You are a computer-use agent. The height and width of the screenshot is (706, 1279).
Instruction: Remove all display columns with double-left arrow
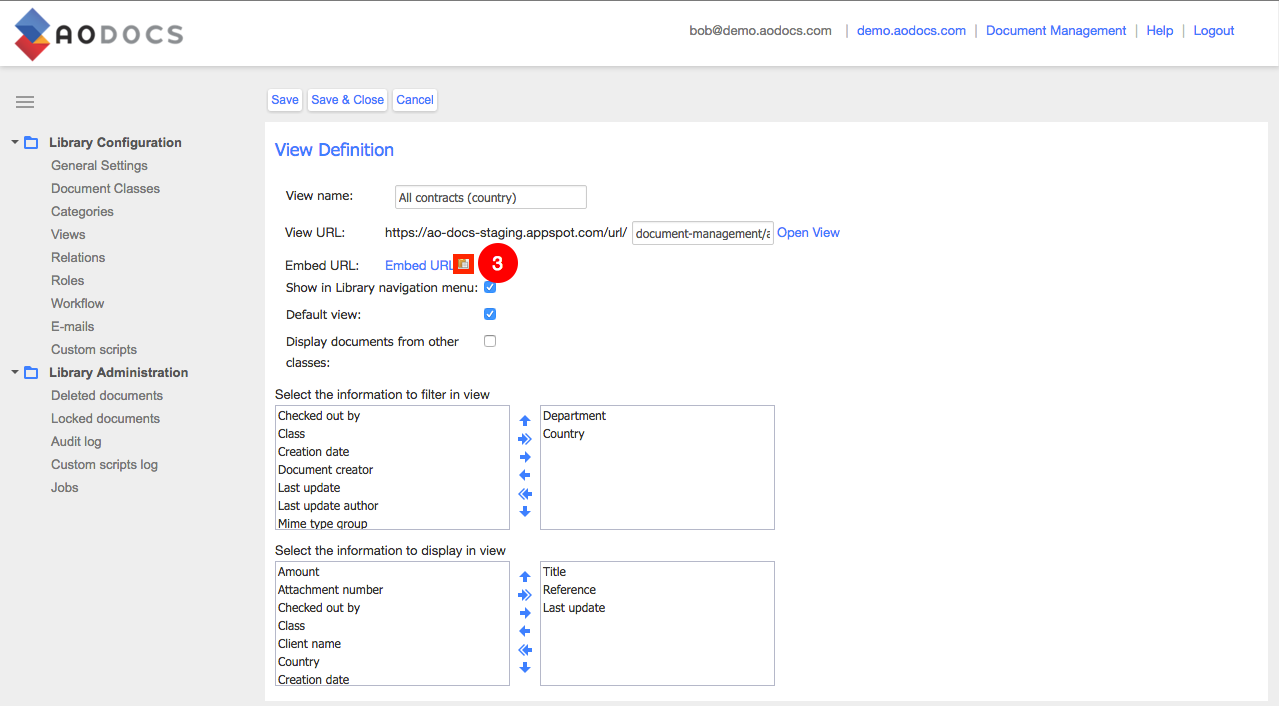pyautogui.click(x=525, y=649)
